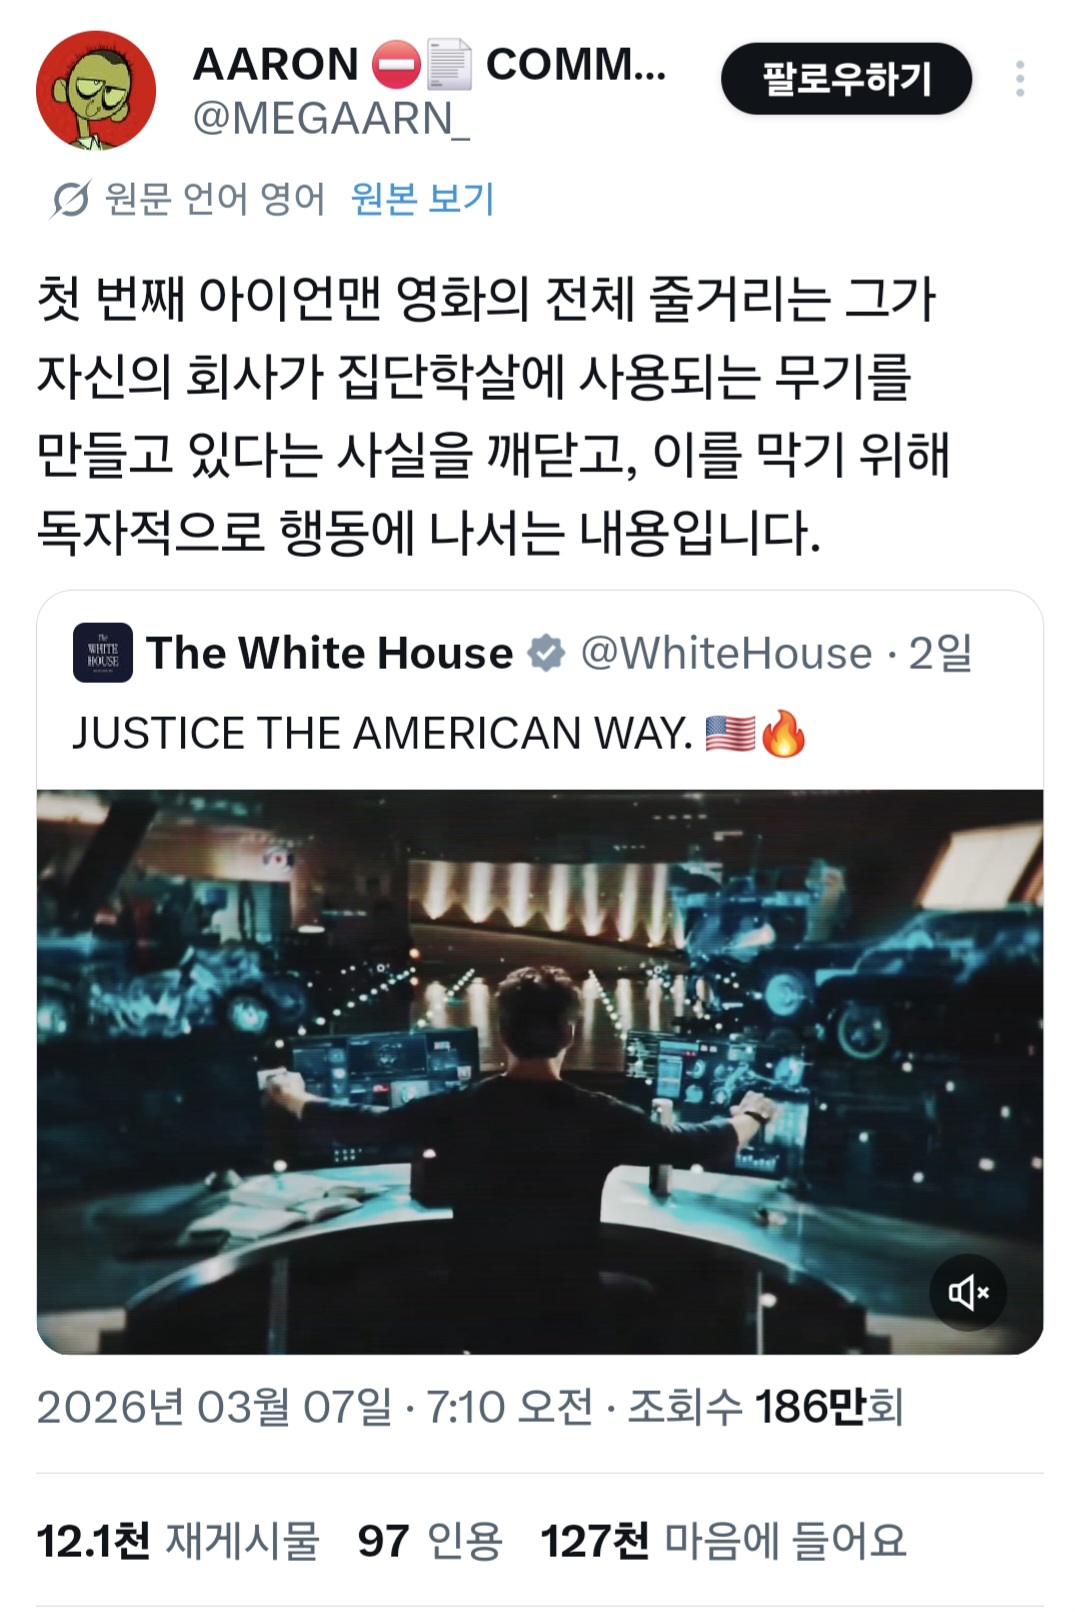View the 127천 likes list
The width and height of the screenshot is (1075, 1612).
pyautogui.click(x=724, y=1541)
